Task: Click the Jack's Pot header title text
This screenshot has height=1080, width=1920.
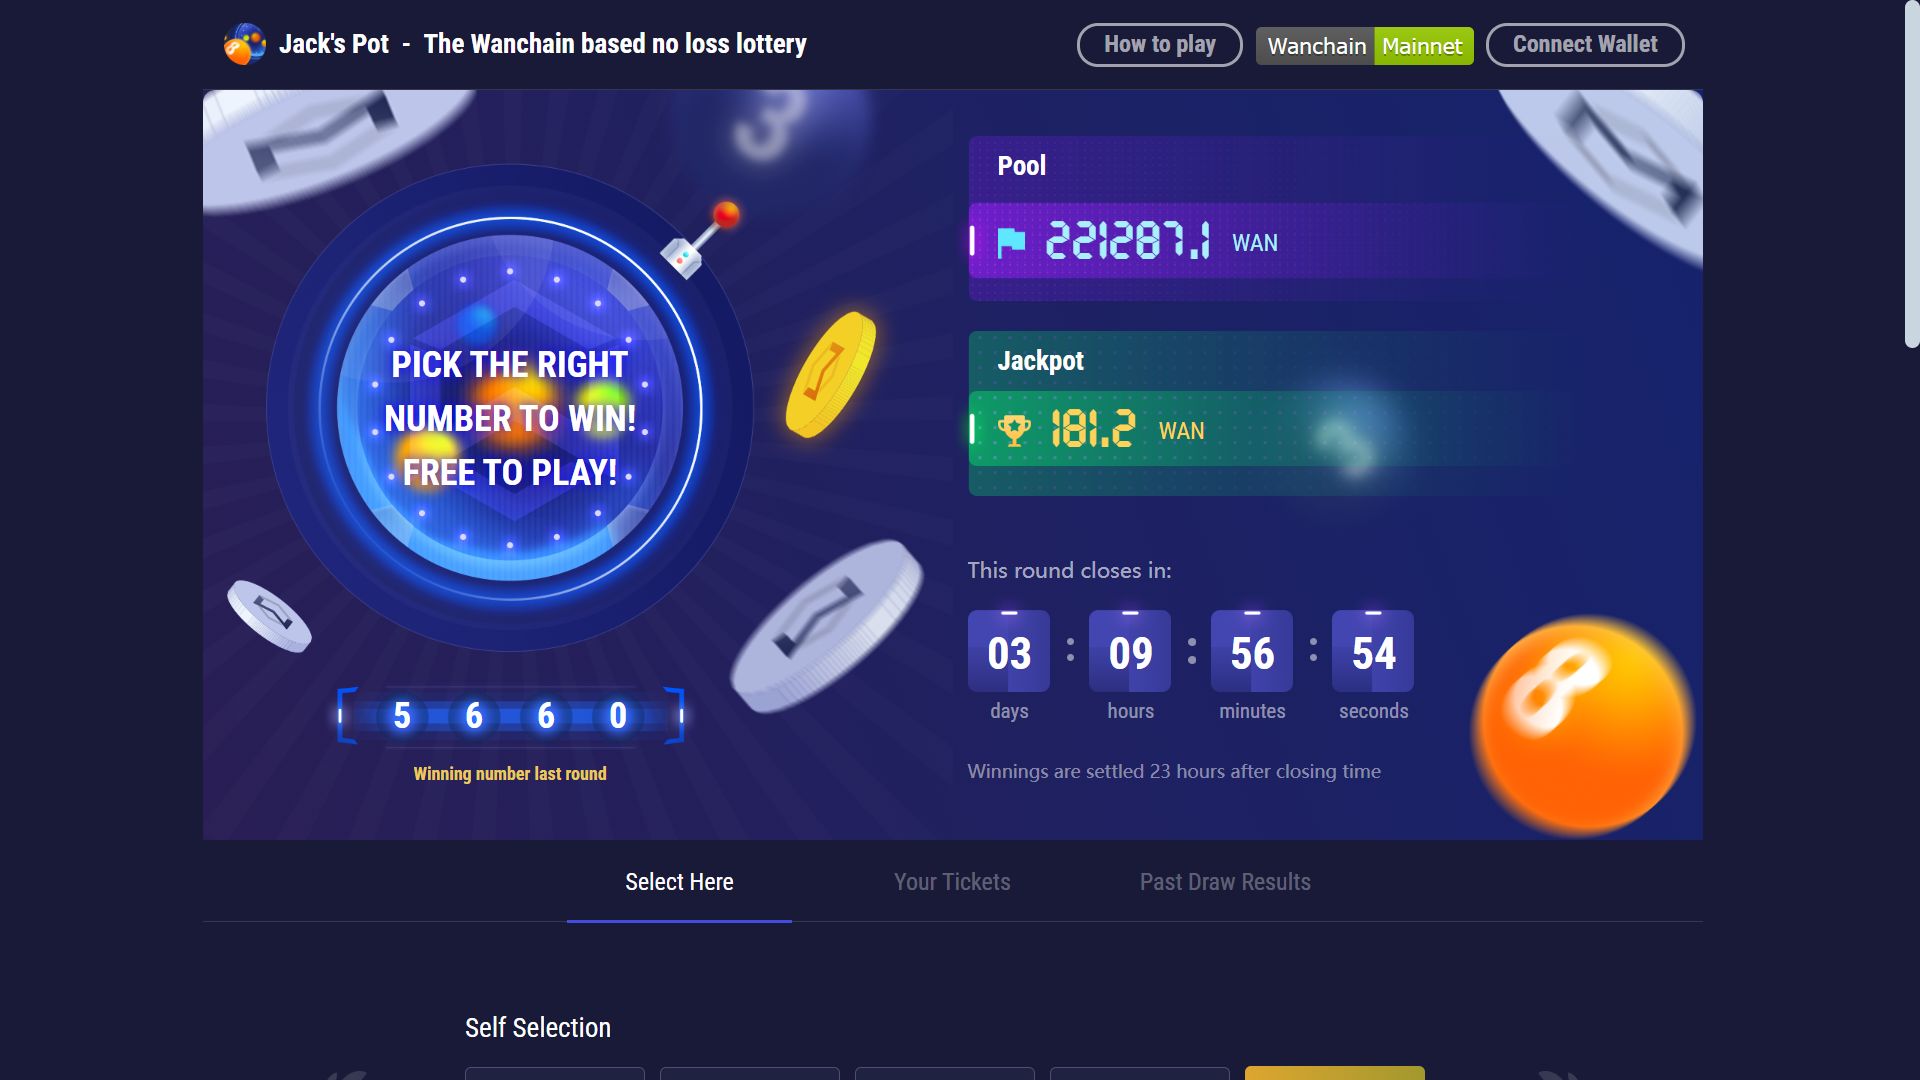Action: point(543,44)
